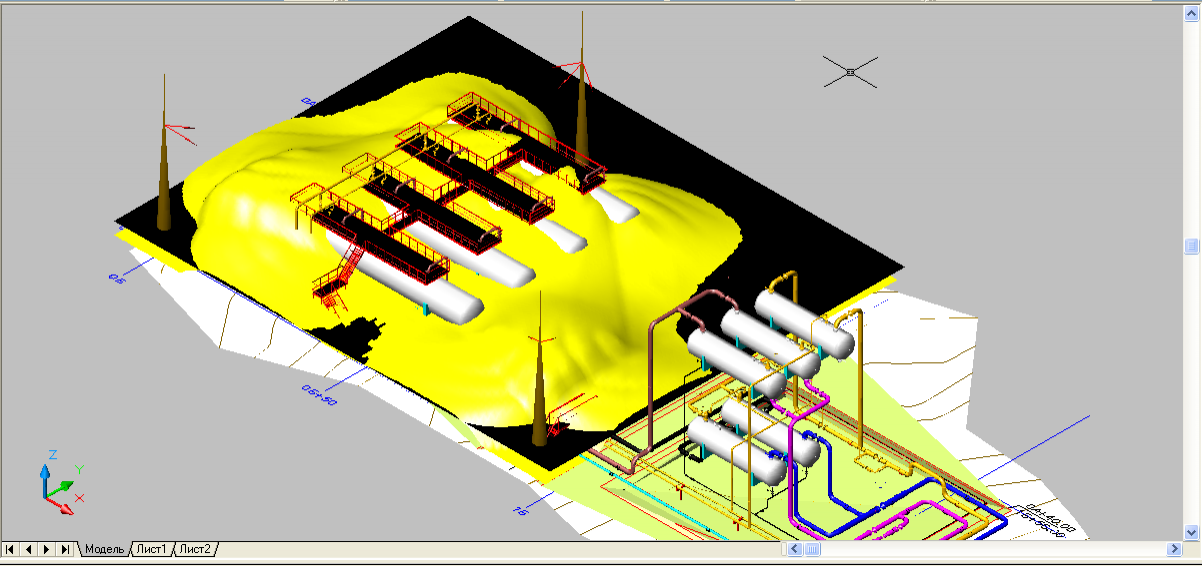Screen dimensions: 1202x566
Task: Click the vertical scrollbar thumb
Action: click(1192, 246)
